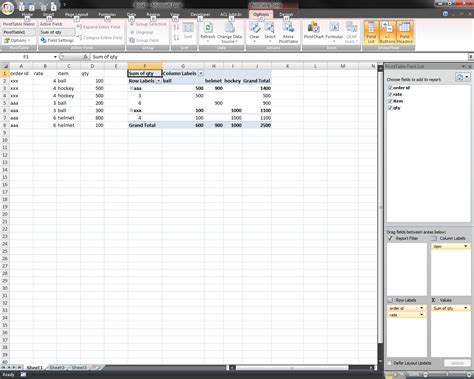Image resolution: width=474 pixels, height=379 pixels.
Task: Open the Options PivotTable tab
Action: [x=261, y=14]
